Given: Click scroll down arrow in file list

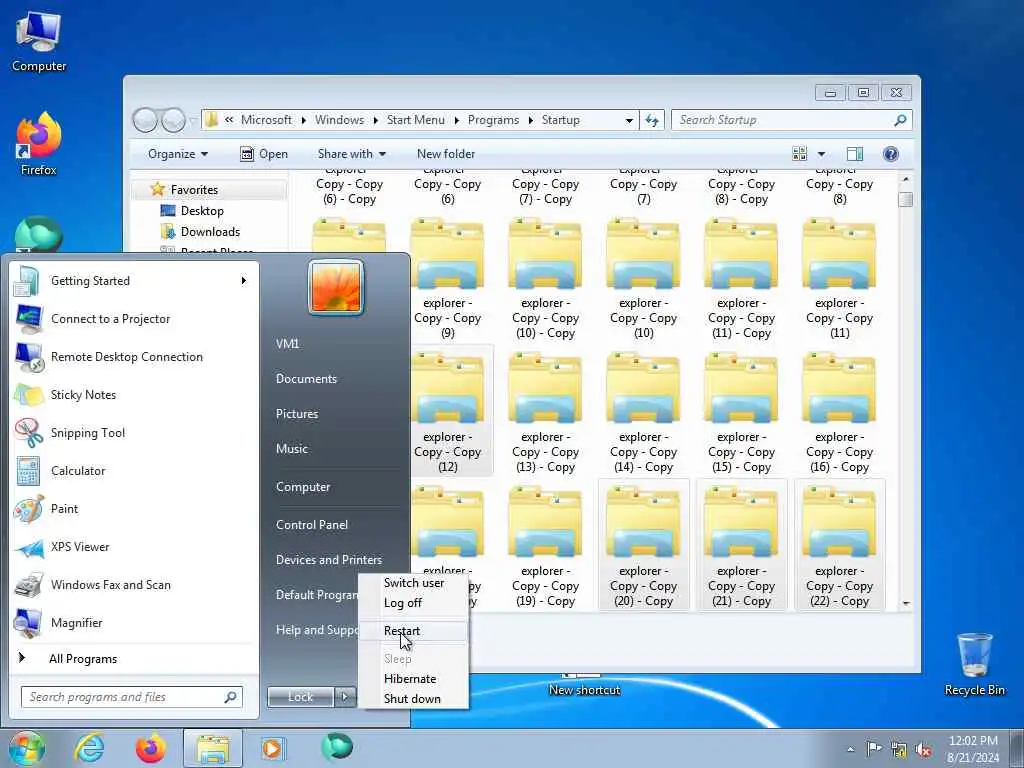Looking at the screenshot, I should pyautogui.click(x=906, y=604).
